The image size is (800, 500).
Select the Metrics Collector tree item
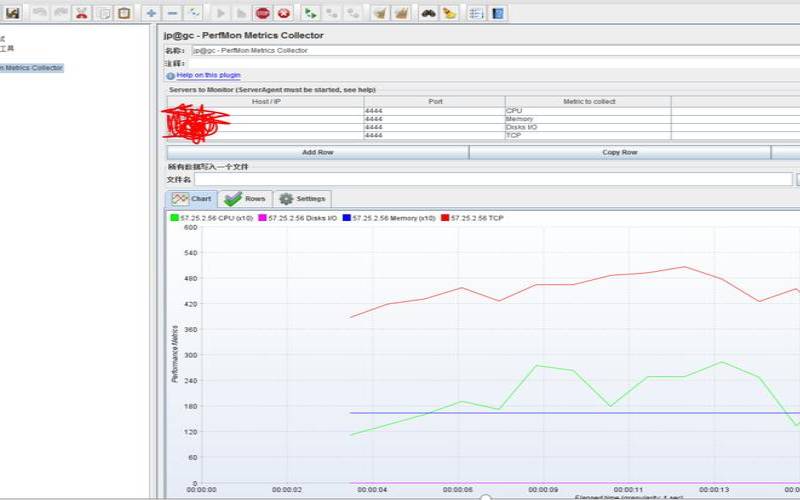pyautogui.click(x=32, y=68)
